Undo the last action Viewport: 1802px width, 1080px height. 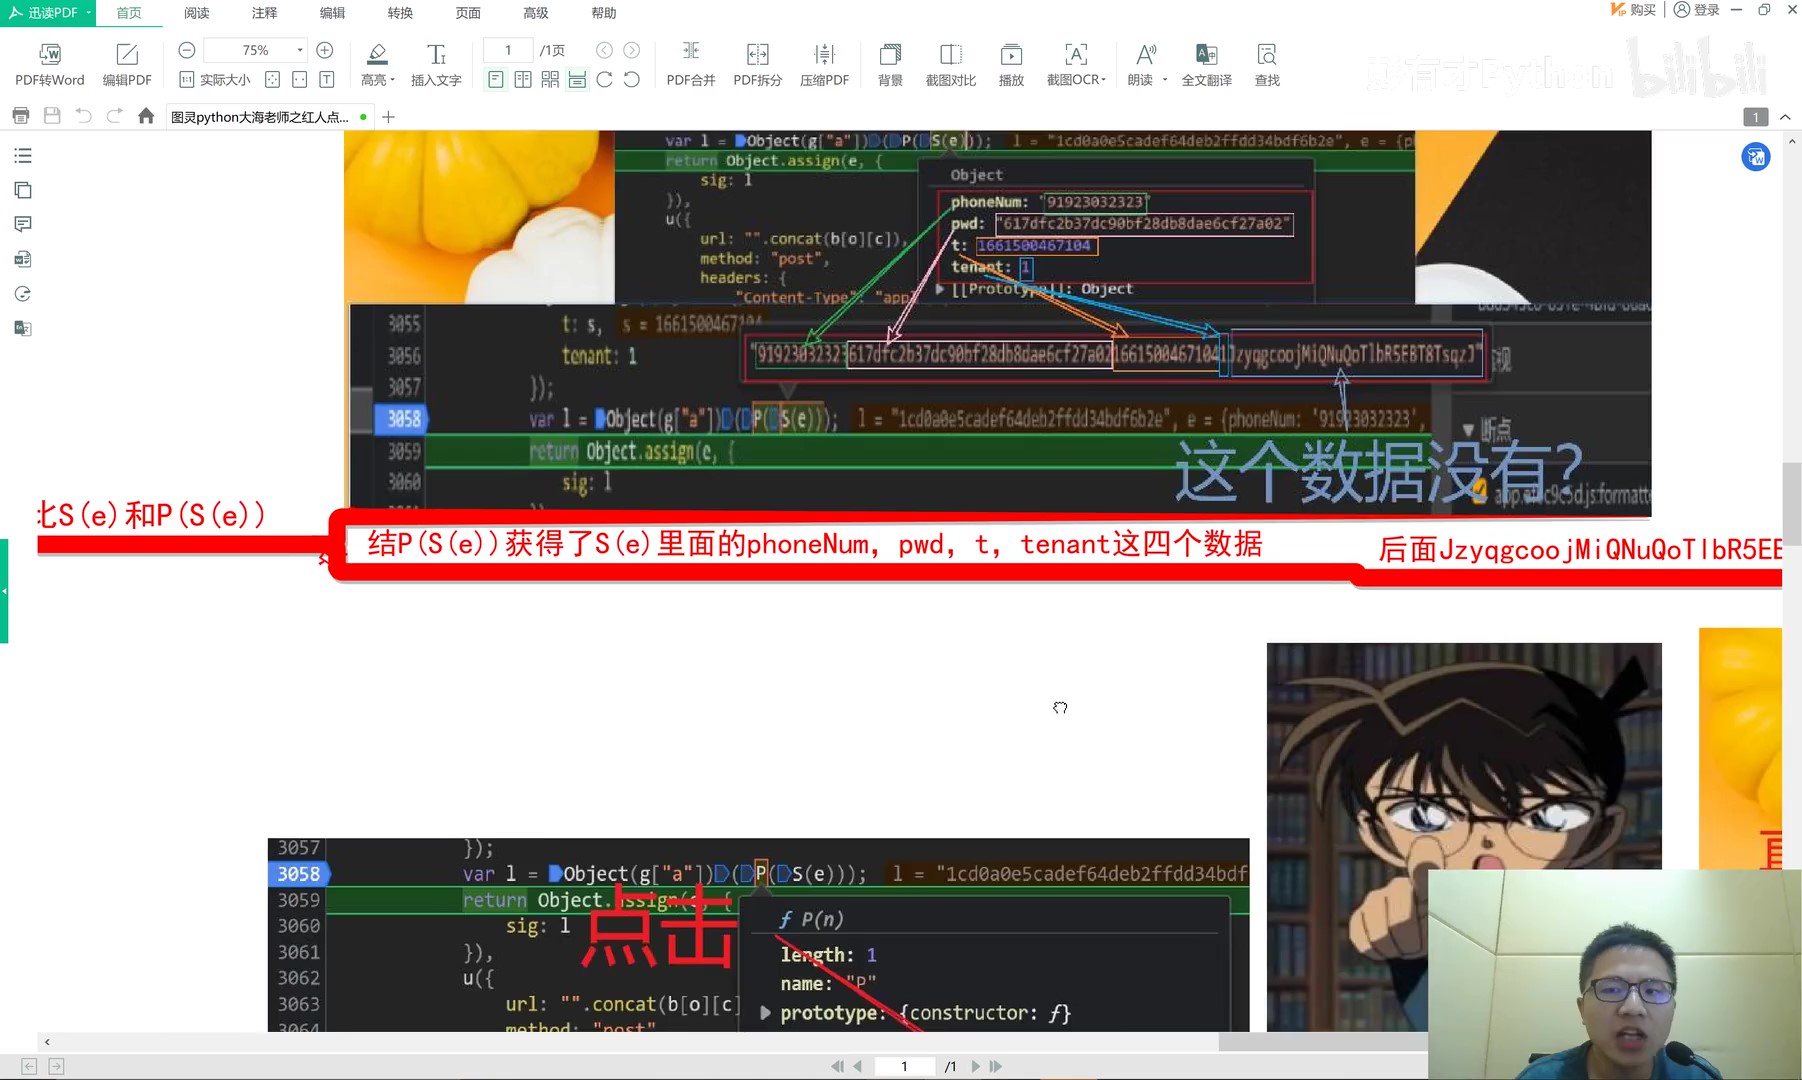84,116
